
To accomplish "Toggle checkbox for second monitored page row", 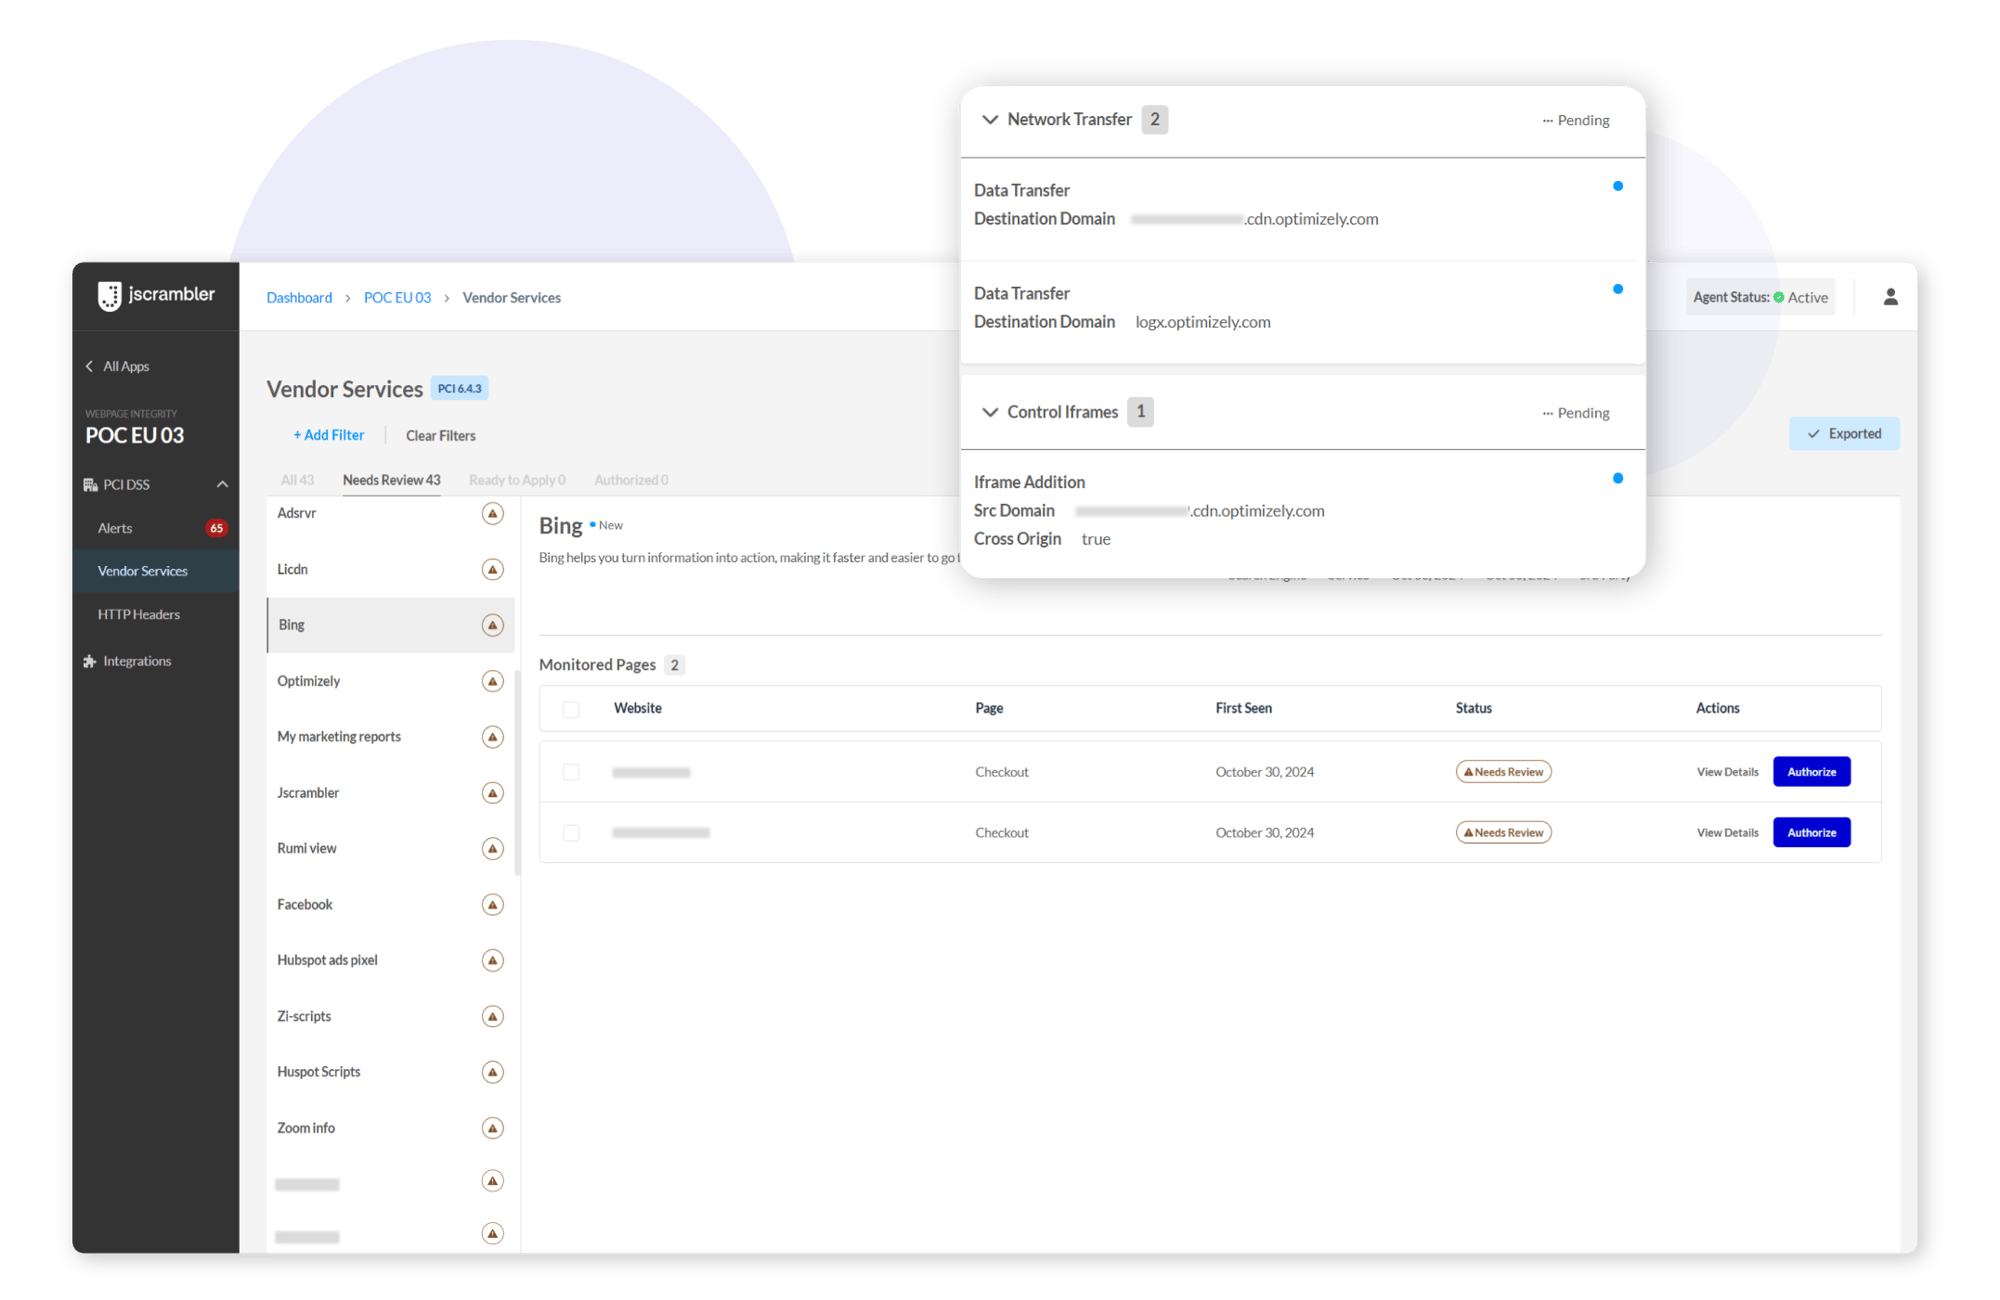I will [x=571, y=832].
